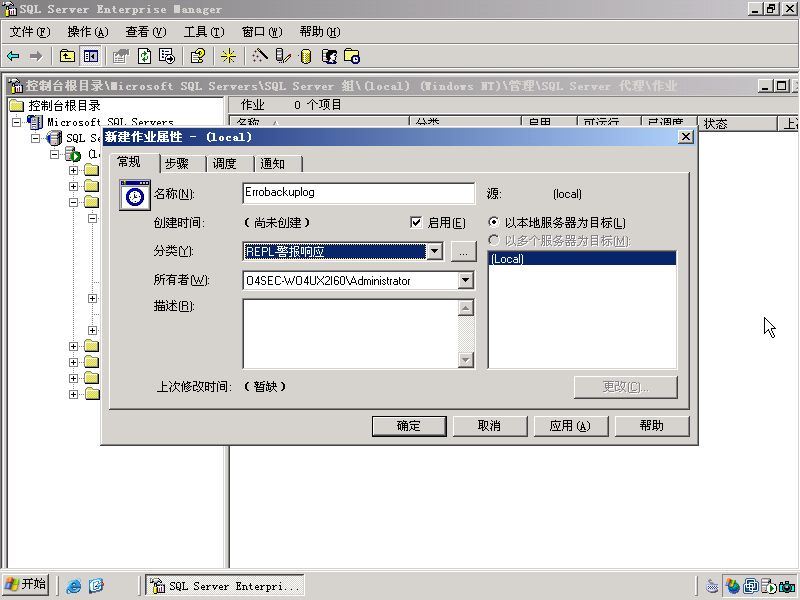Click the Refresh toolbar icon
The image size is (800, 600).
coord(144,56)
